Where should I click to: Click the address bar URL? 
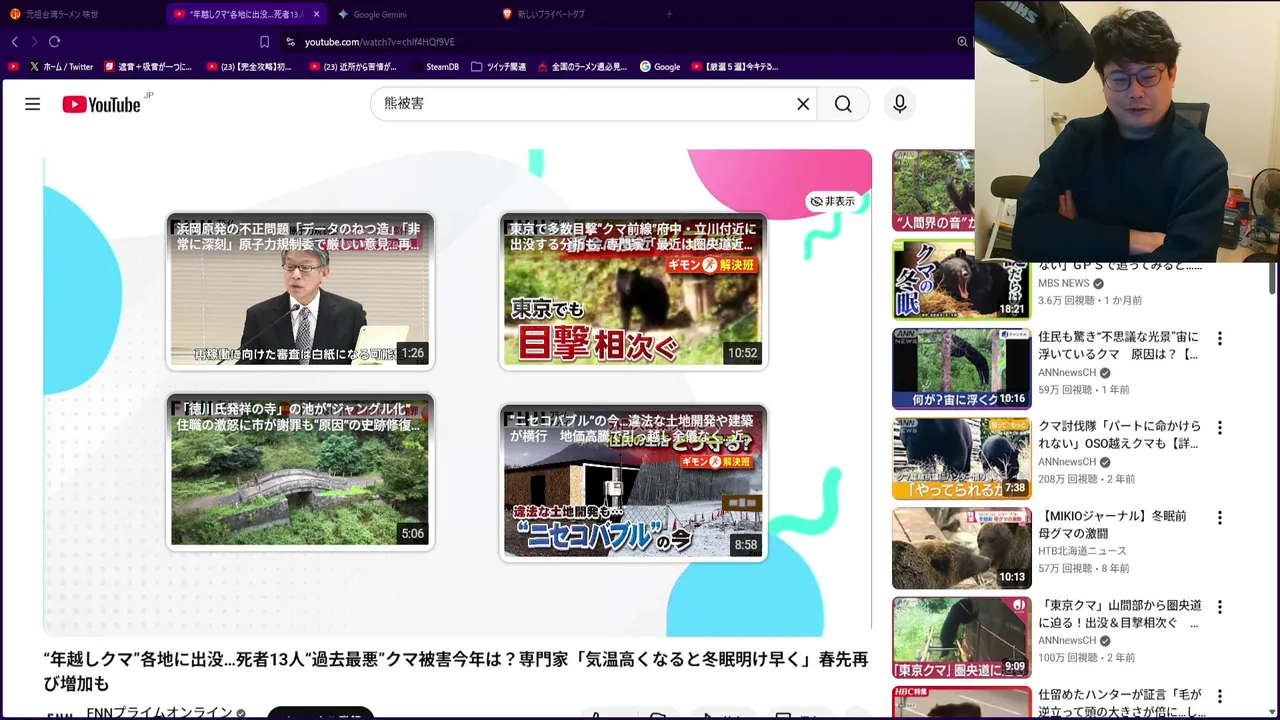pos(379,42)
